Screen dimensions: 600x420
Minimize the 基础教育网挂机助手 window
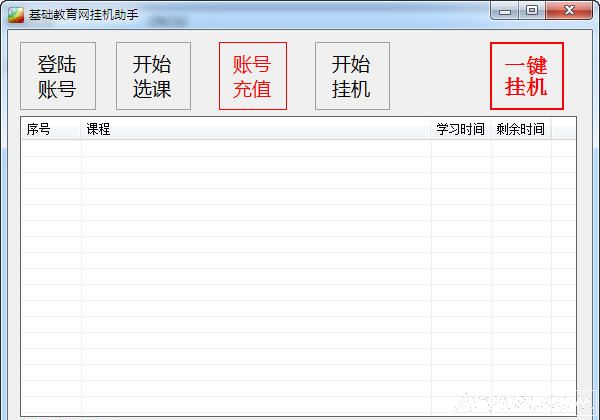point(505,10)
